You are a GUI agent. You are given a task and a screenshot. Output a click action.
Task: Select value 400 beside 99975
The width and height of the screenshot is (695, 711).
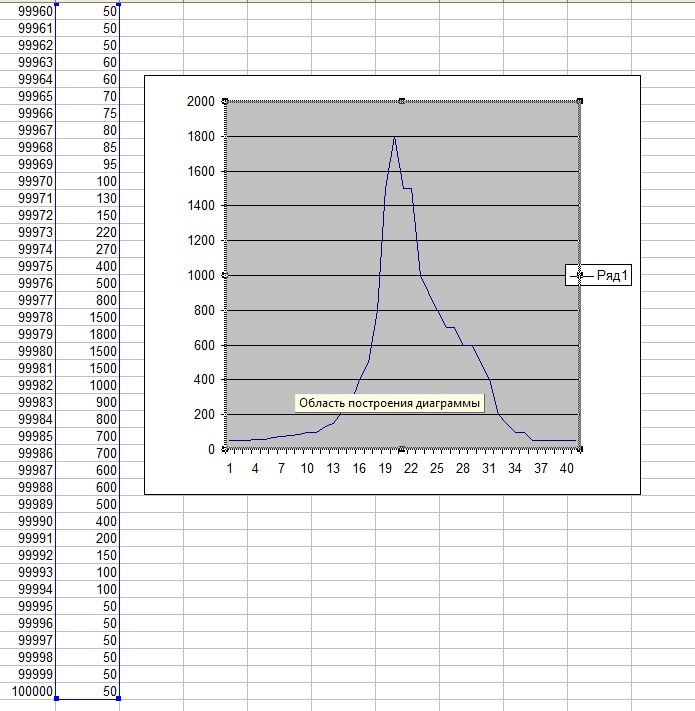tap(87, 266)
